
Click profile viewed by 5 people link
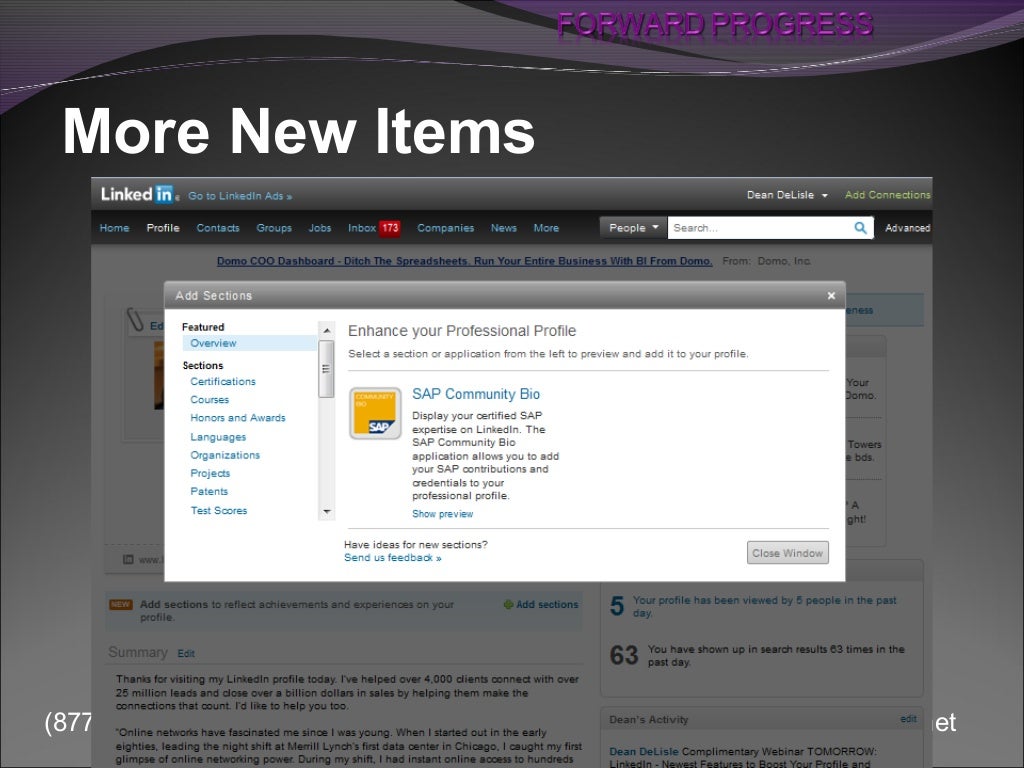[x=765, y=606]
